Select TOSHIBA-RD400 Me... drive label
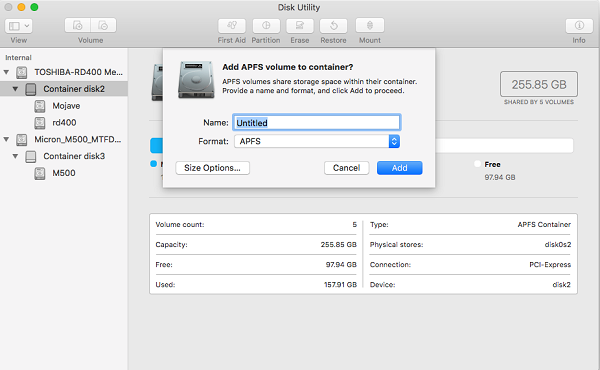600x370 pixels. (78, 72)
